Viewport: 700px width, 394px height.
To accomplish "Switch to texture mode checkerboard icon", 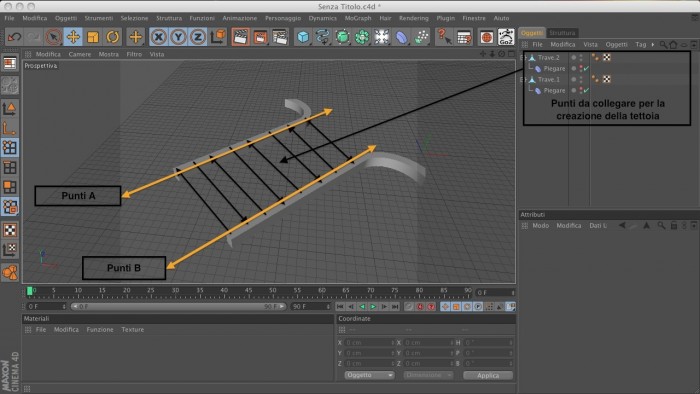I will click(x=10, y=230).
